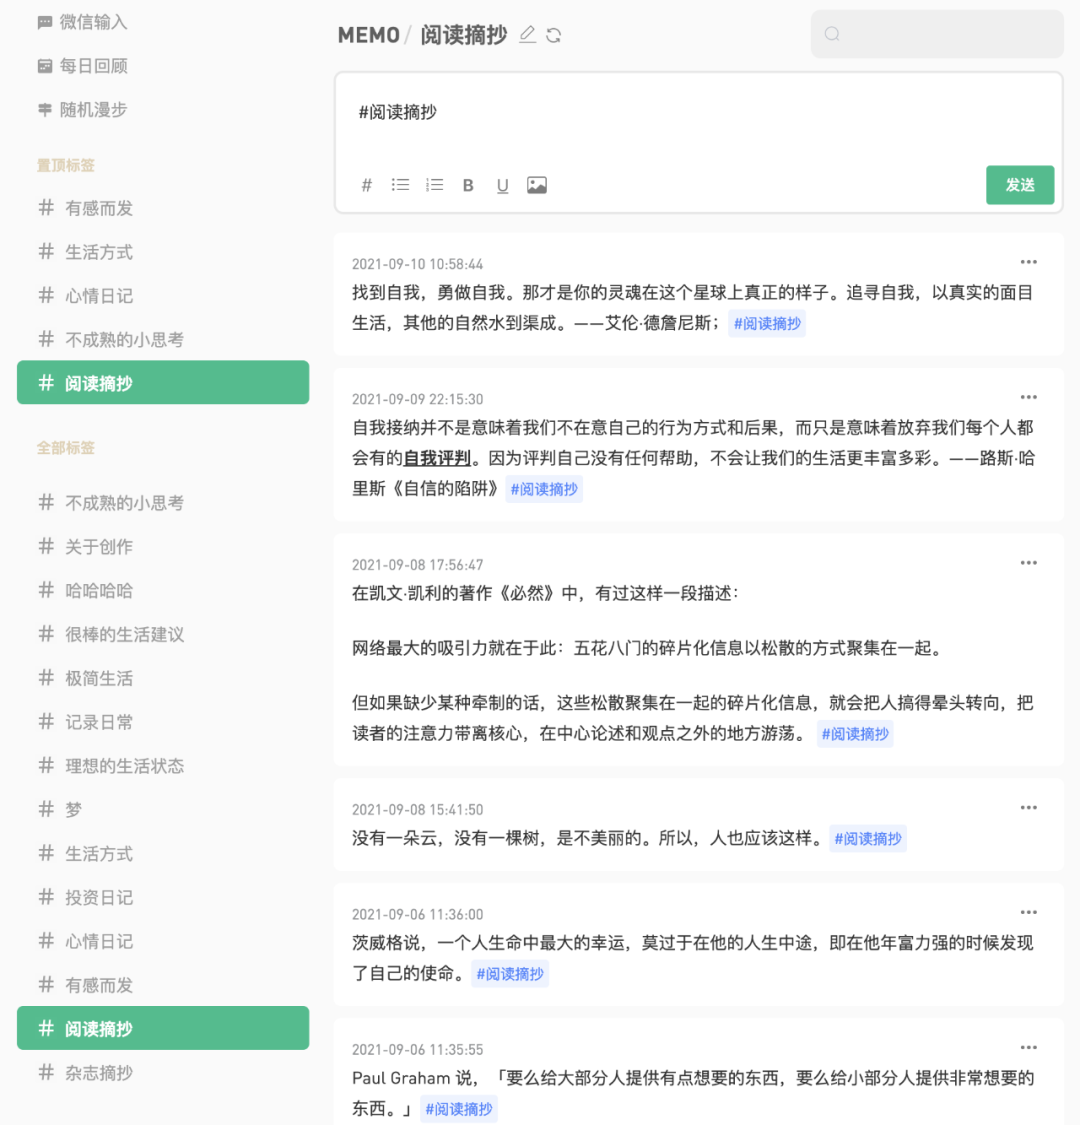Select the highlighted pinned tag 阅读摘抄
The width and height of the screenshot is (1080, 1125).
pyautogui.click(x=163, y=382)
